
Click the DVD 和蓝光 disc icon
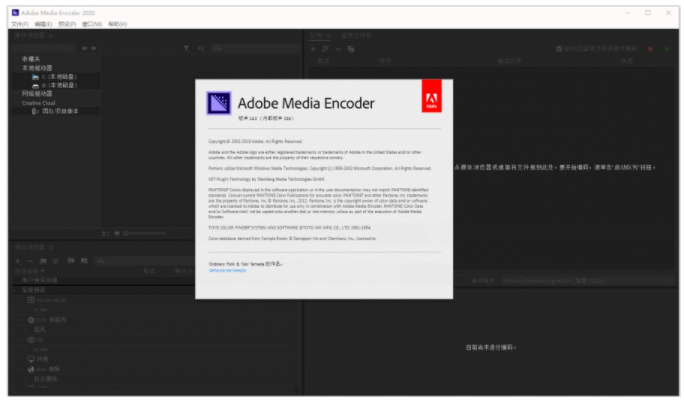point(31,320)
